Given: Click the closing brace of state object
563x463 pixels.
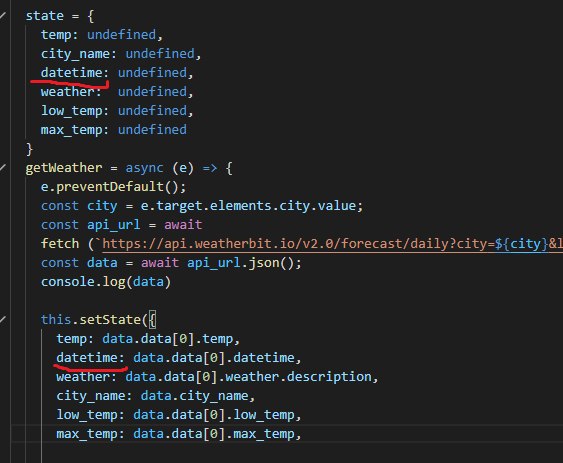Looking at the screenshot, I should coord(29,149).
